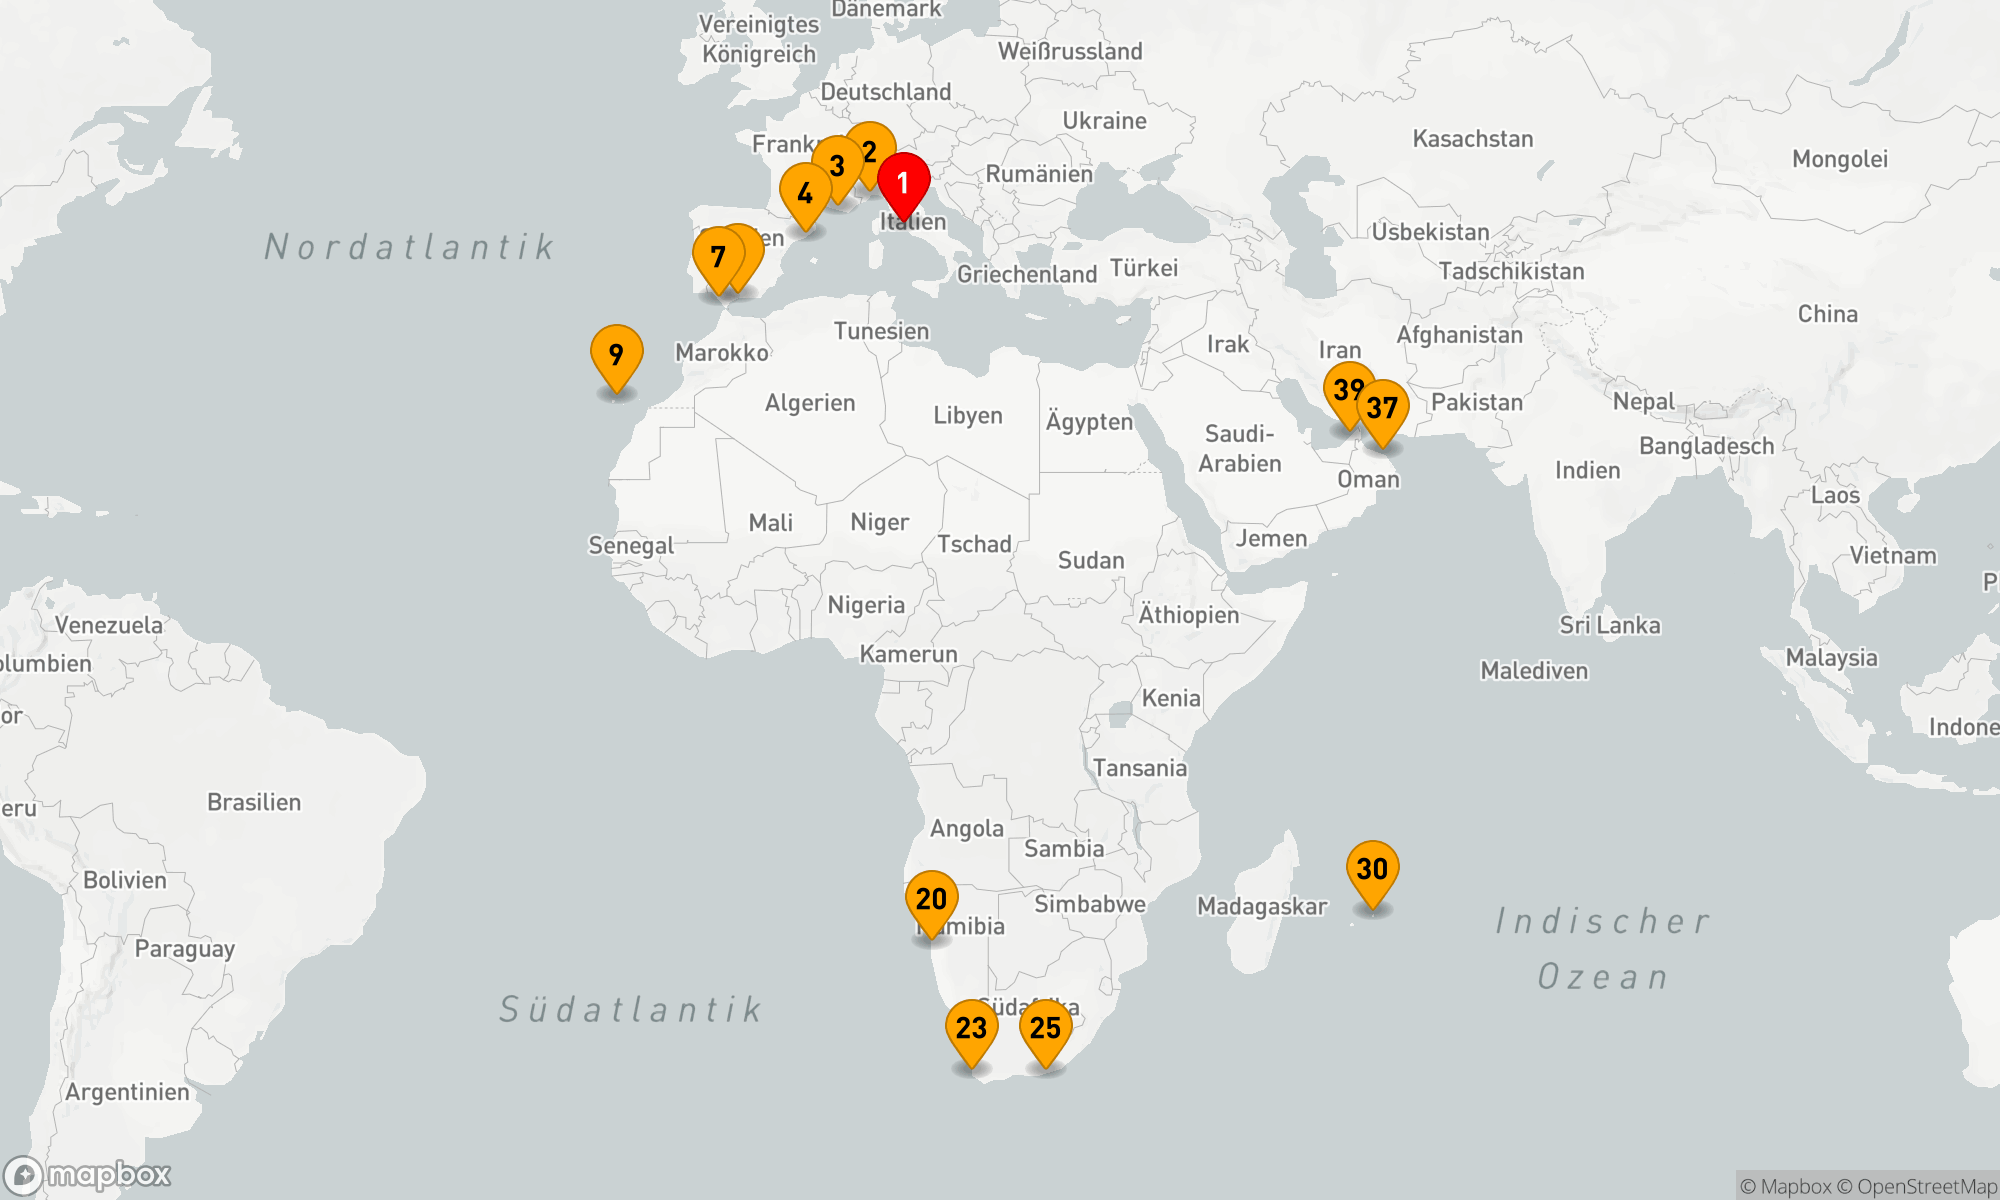Screen dimensions: 2000x1200
Task: Open marker 30 east of Madagascar
Action: point(1372,869)
